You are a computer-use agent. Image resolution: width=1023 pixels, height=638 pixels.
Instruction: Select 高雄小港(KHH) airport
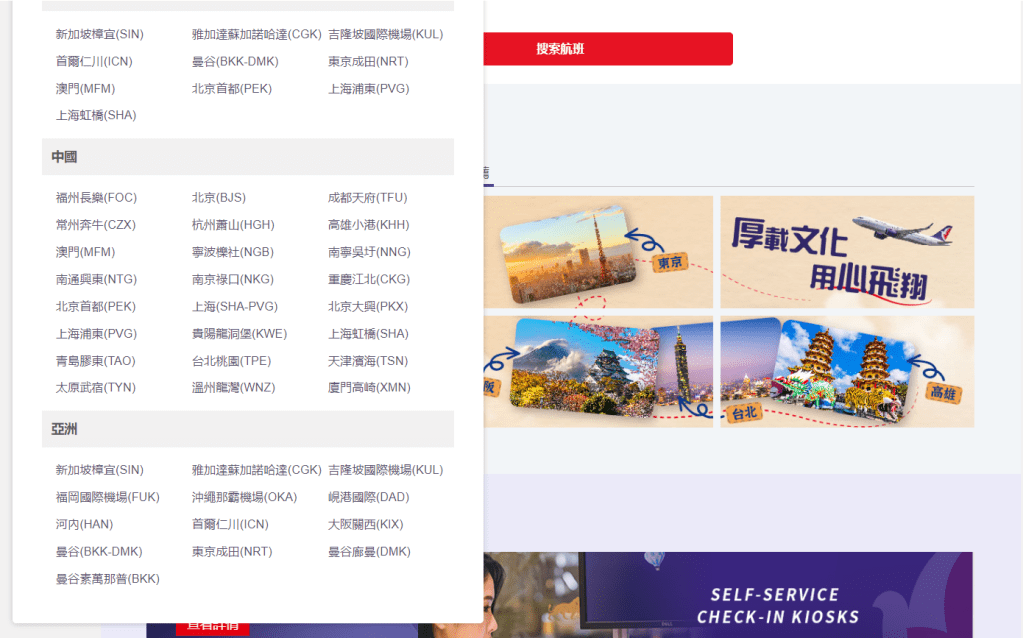pyautogui.click(x=368, y=225)
